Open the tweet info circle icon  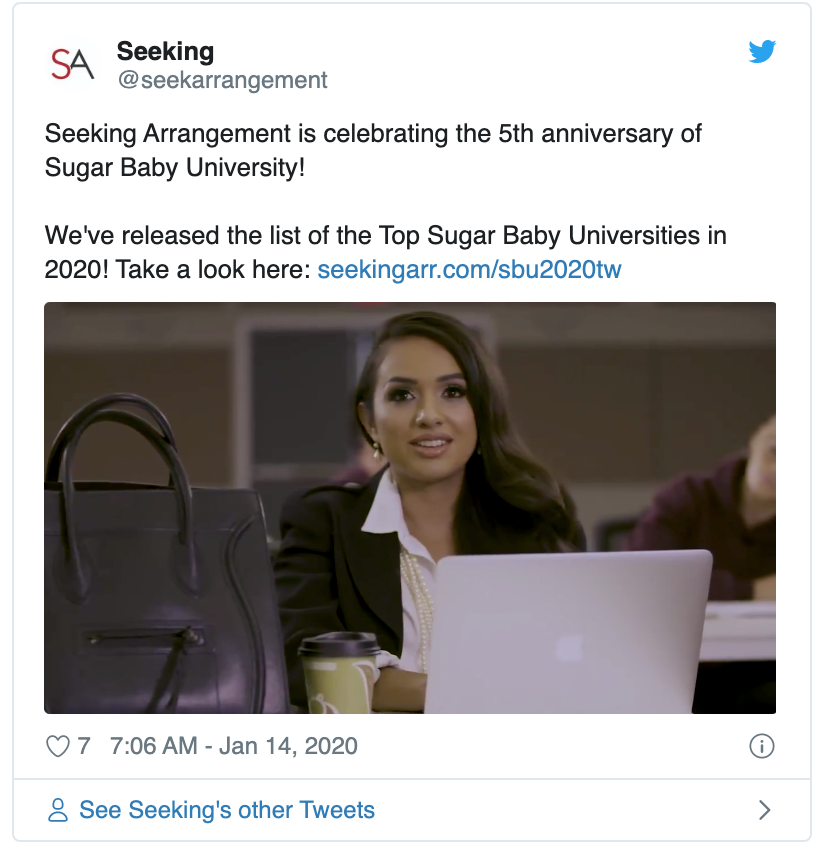[762, 747]
